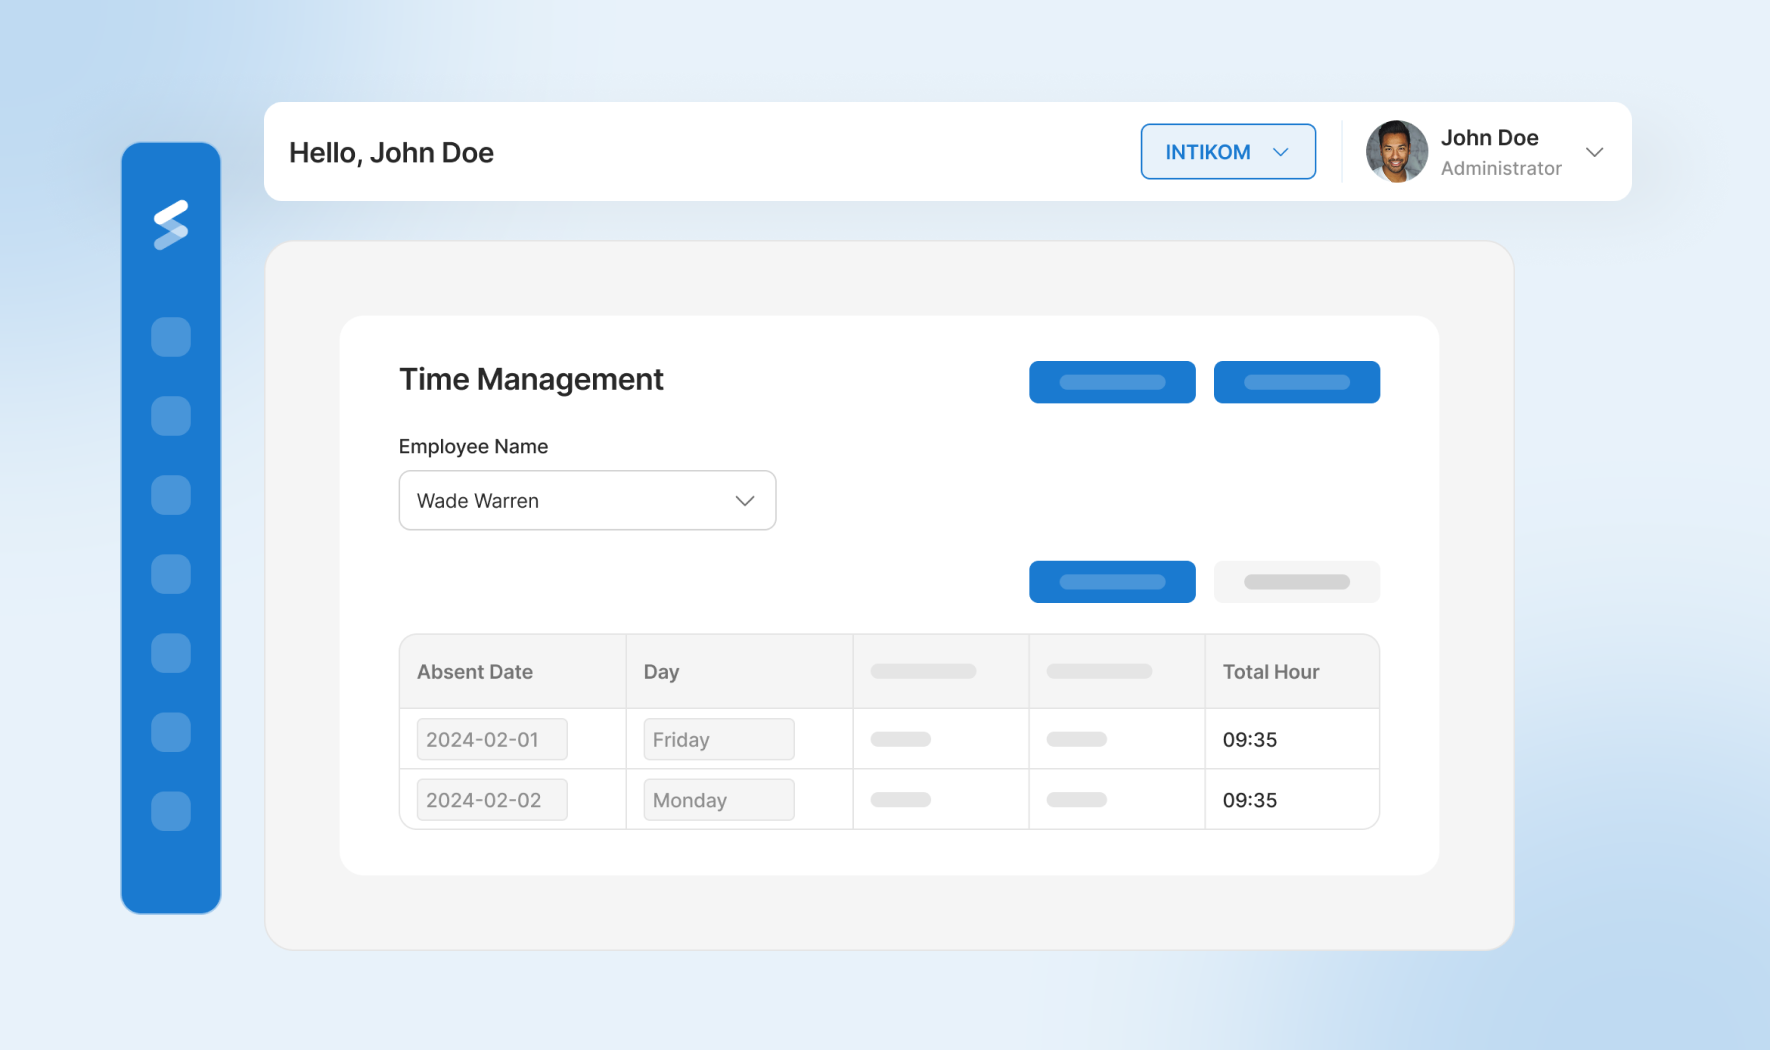
Task: Click the fourth sidebar navigation icon
Action: 171,573
